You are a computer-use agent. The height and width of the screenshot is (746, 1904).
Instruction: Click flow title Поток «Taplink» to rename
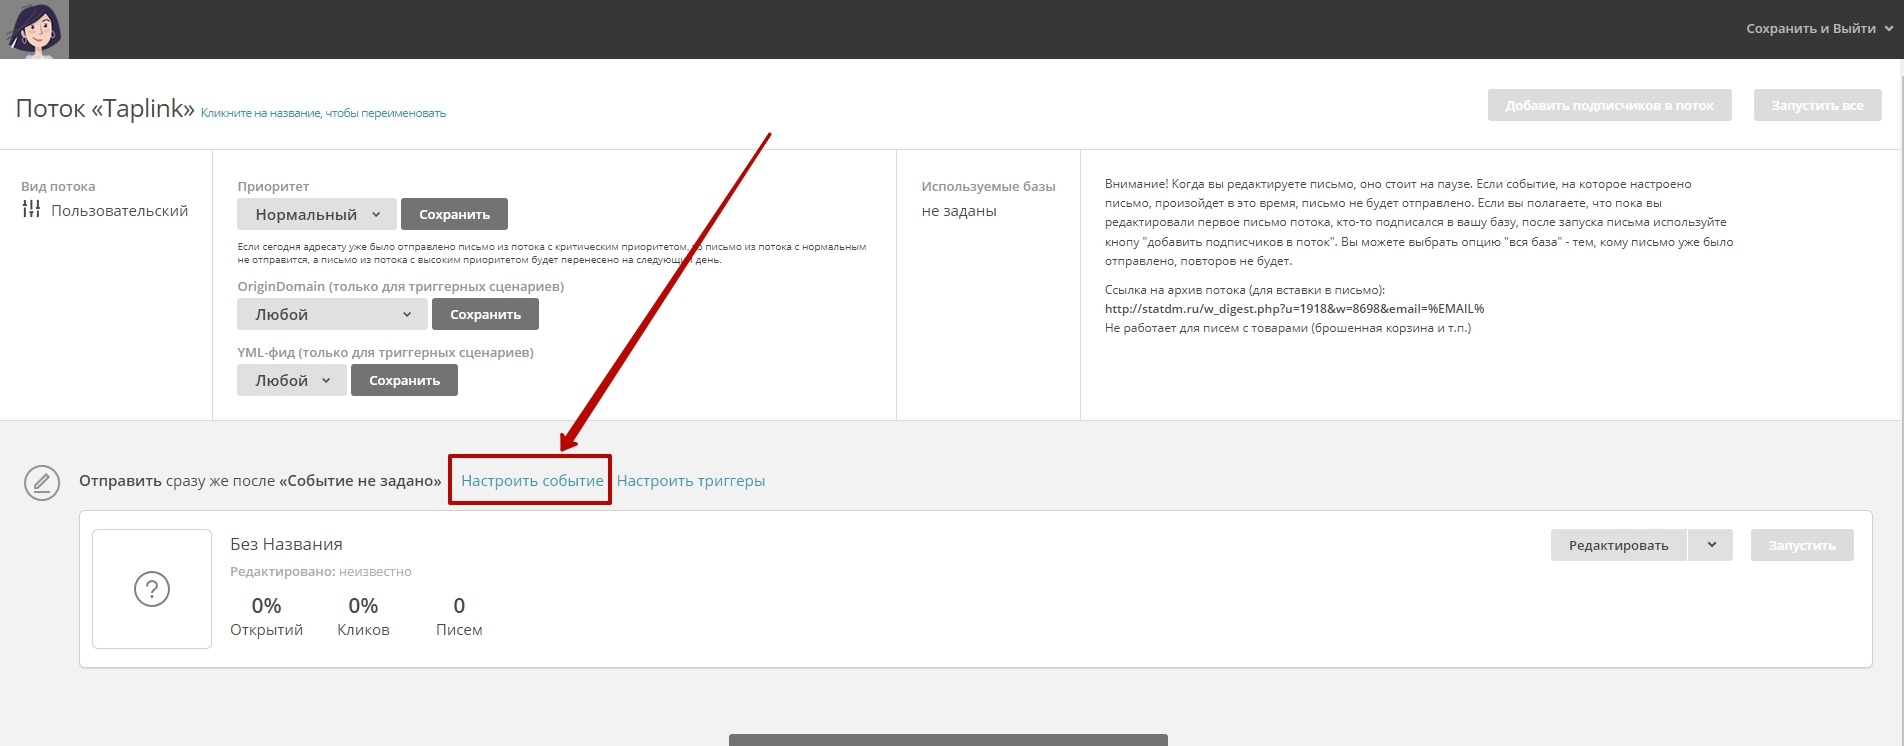point(105,109)
